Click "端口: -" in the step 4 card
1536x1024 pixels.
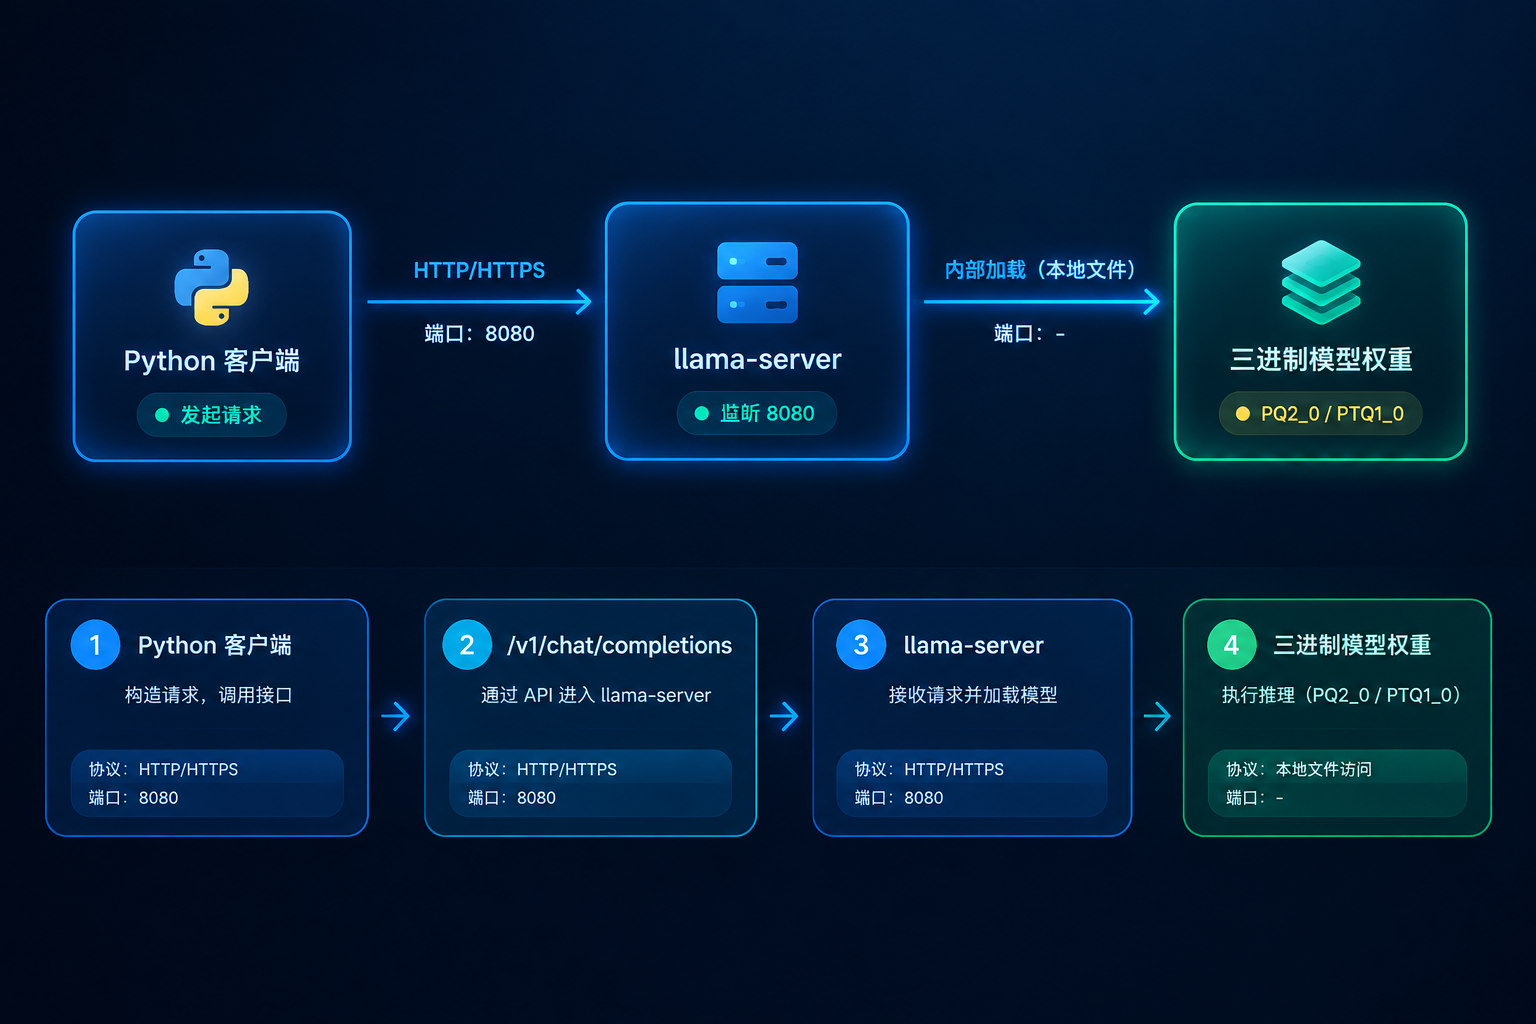(1255, 798)
